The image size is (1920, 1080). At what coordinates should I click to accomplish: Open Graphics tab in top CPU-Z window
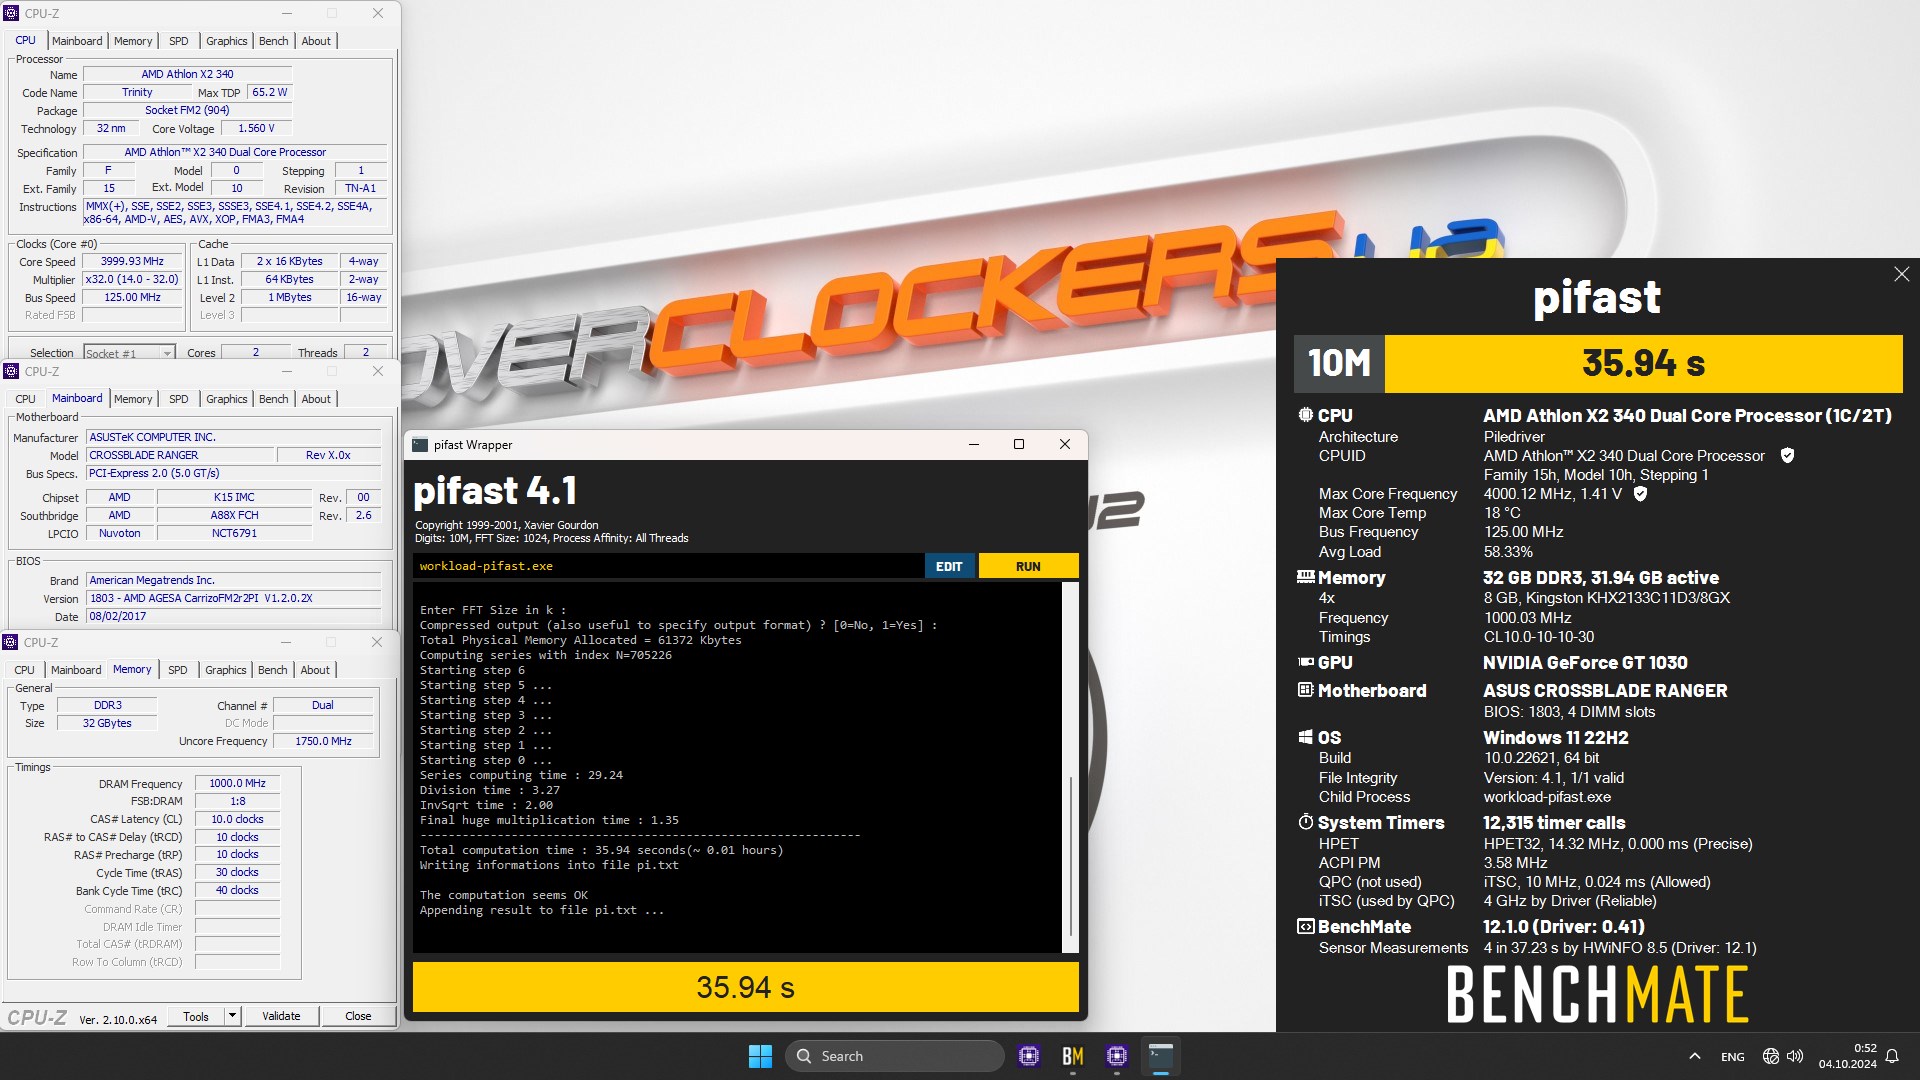tap(227, 41)
